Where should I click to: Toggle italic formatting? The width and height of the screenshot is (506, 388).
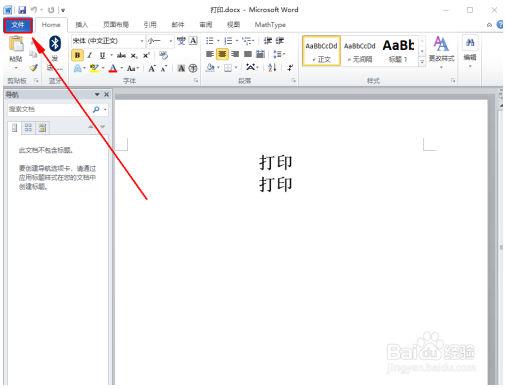point(90,55)
